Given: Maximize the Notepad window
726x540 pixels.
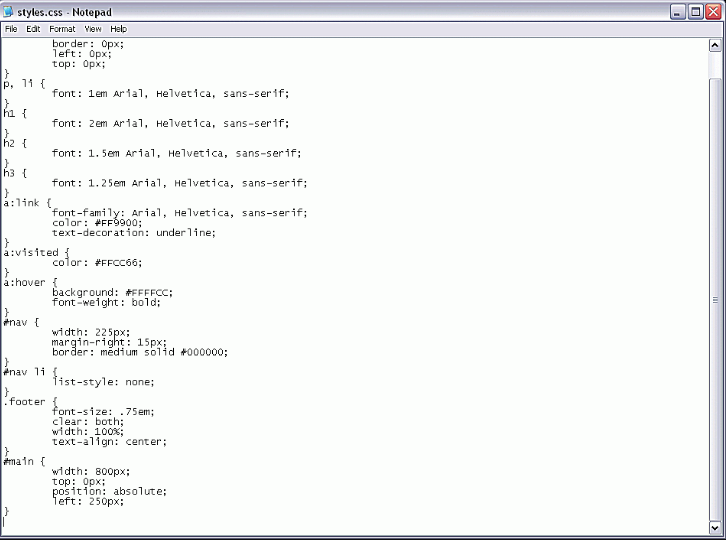Looking at the screenshot, I should [x=695, y=12].
